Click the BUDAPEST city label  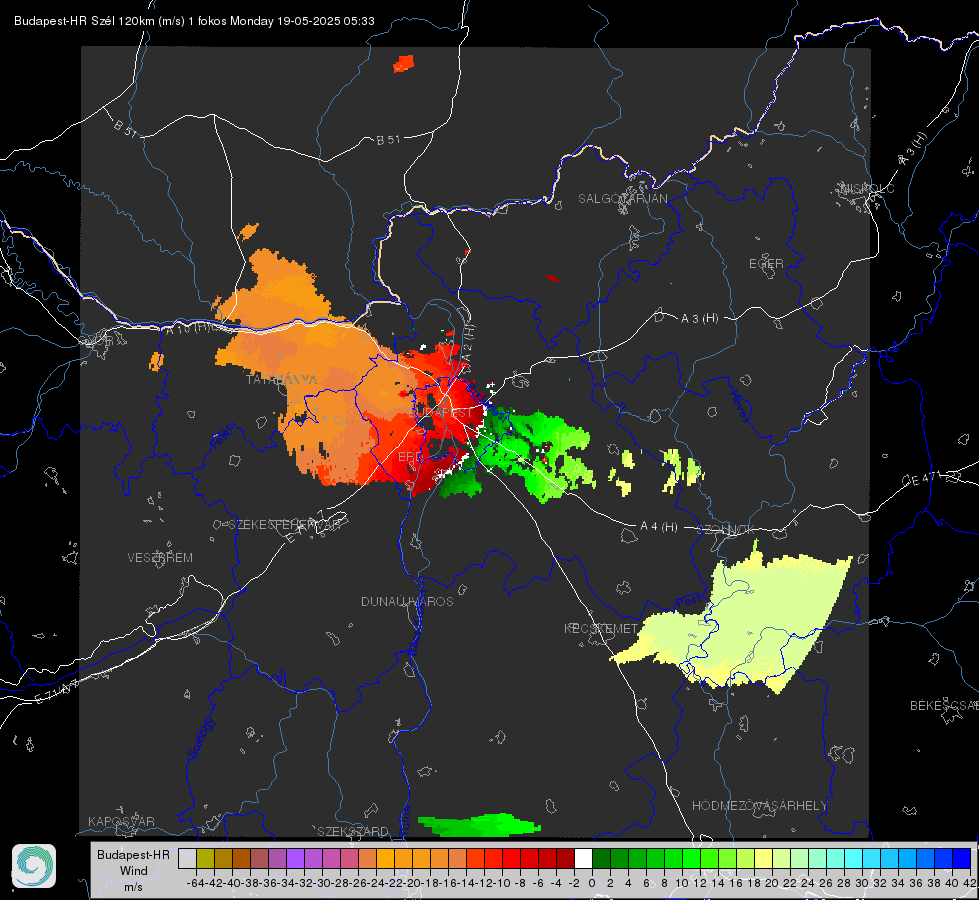click(x=441, y=413)
